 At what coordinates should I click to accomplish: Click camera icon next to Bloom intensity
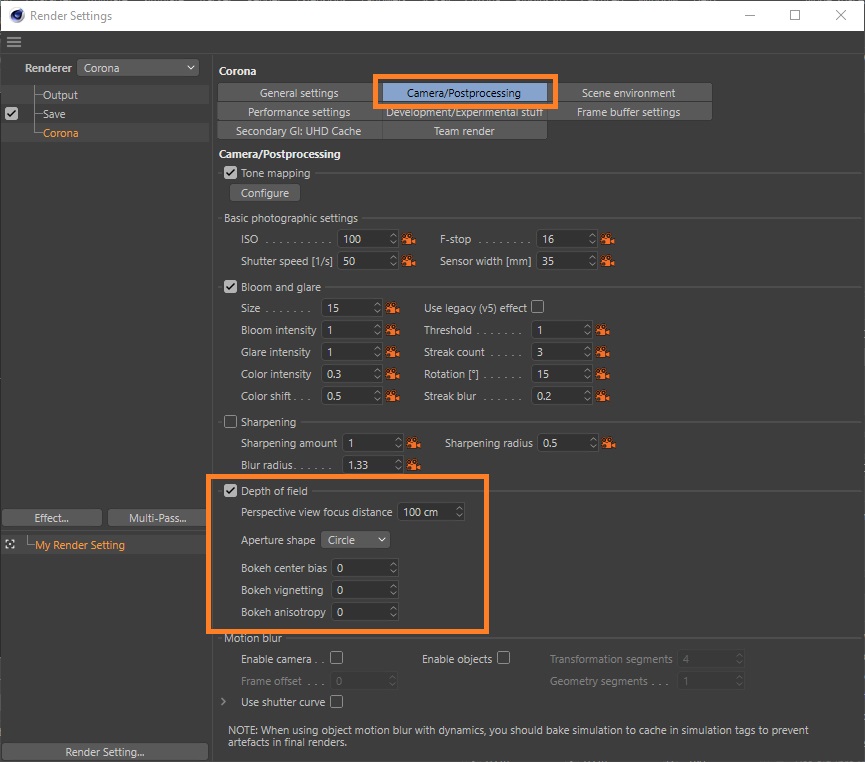pyautogui.click(x=392, y=330)
